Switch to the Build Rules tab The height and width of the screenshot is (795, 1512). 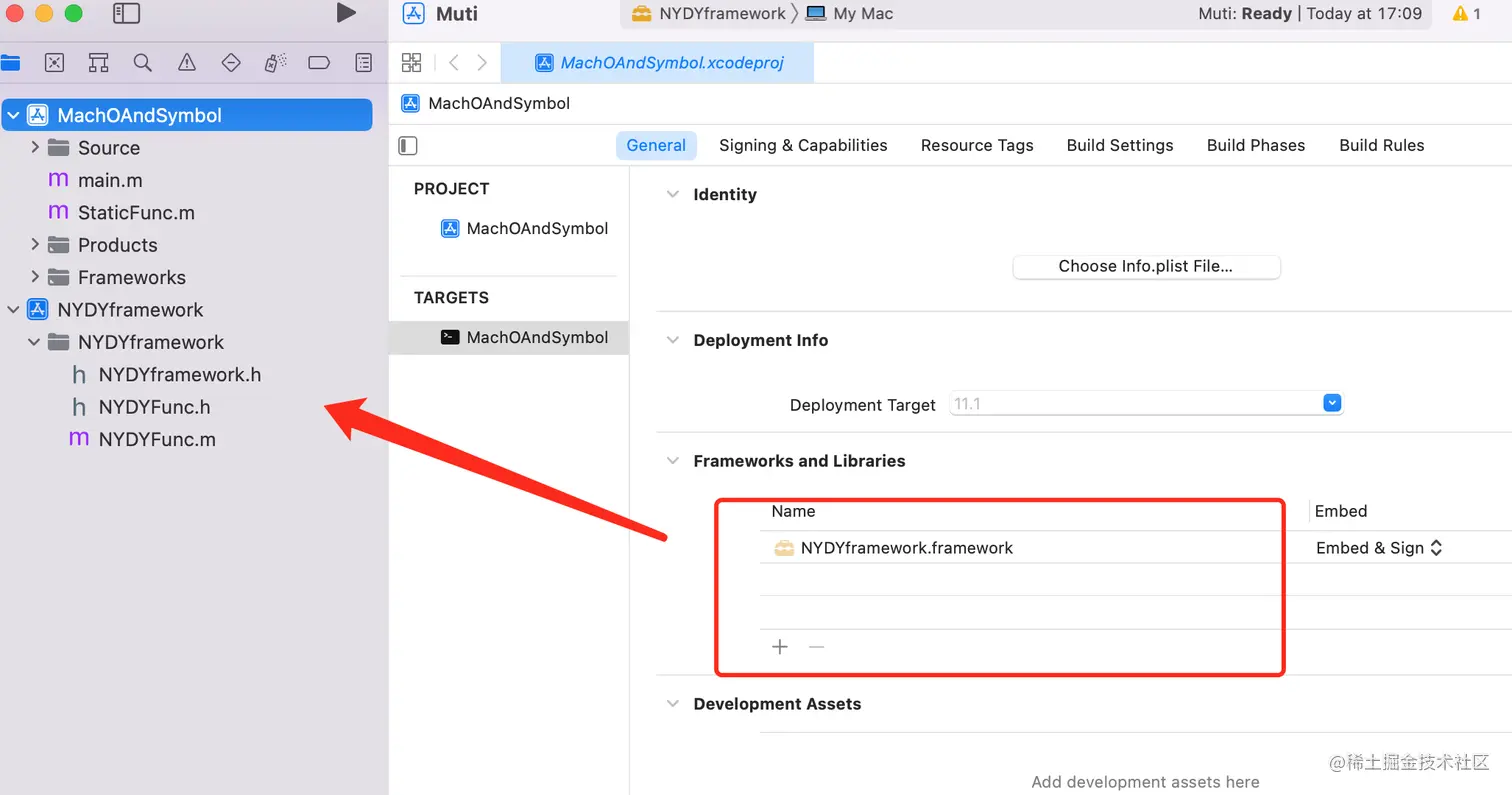coord(1382,145)
